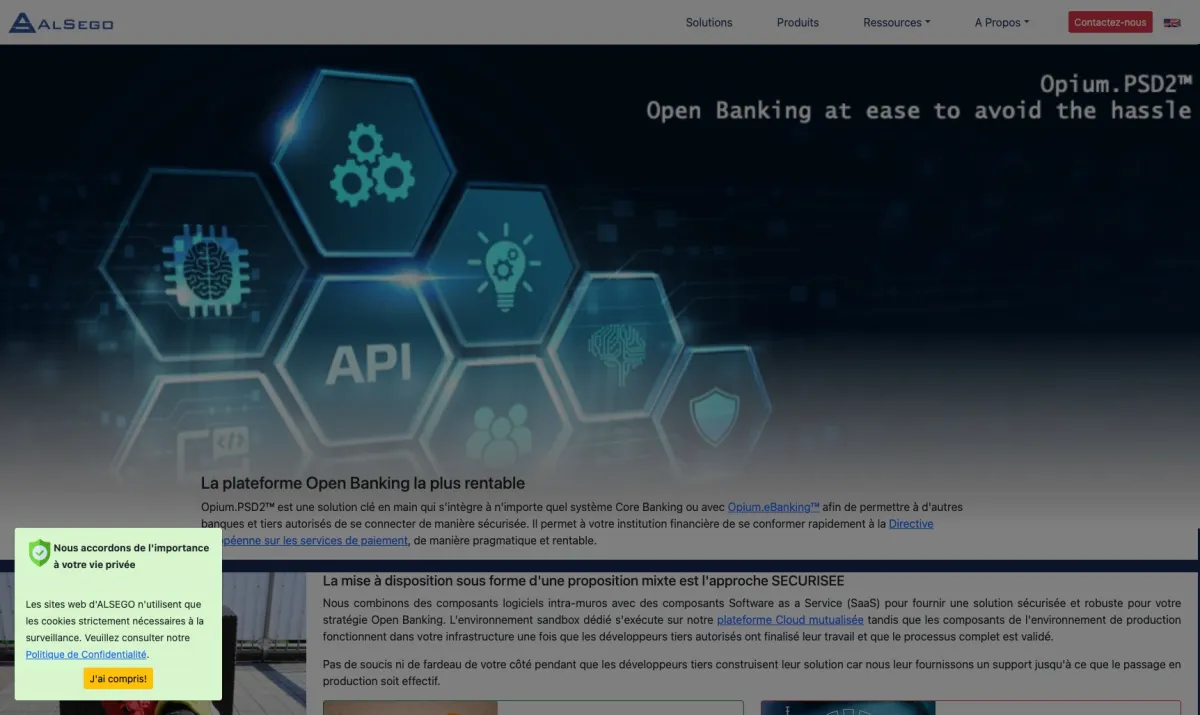Screen dimensions: 1200x715
Task: Click the Alsego logo in the header
Action: coord(61,22)
